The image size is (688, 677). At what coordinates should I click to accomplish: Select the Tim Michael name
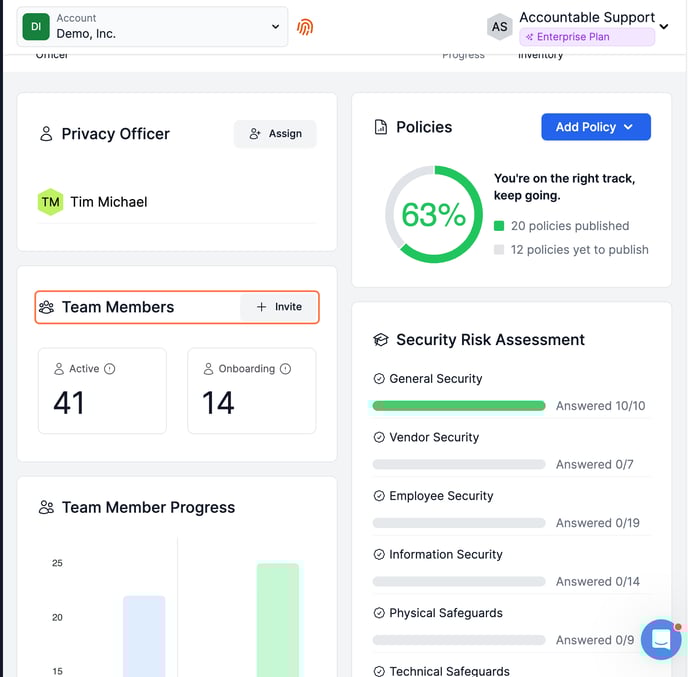[x=109, y=202]
